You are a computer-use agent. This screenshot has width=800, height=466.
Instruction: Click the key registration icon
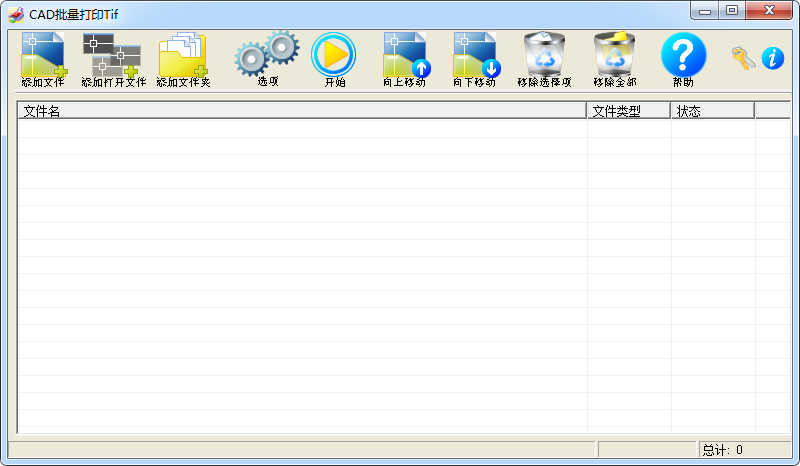pyautogui.click(x=743, y=58)
